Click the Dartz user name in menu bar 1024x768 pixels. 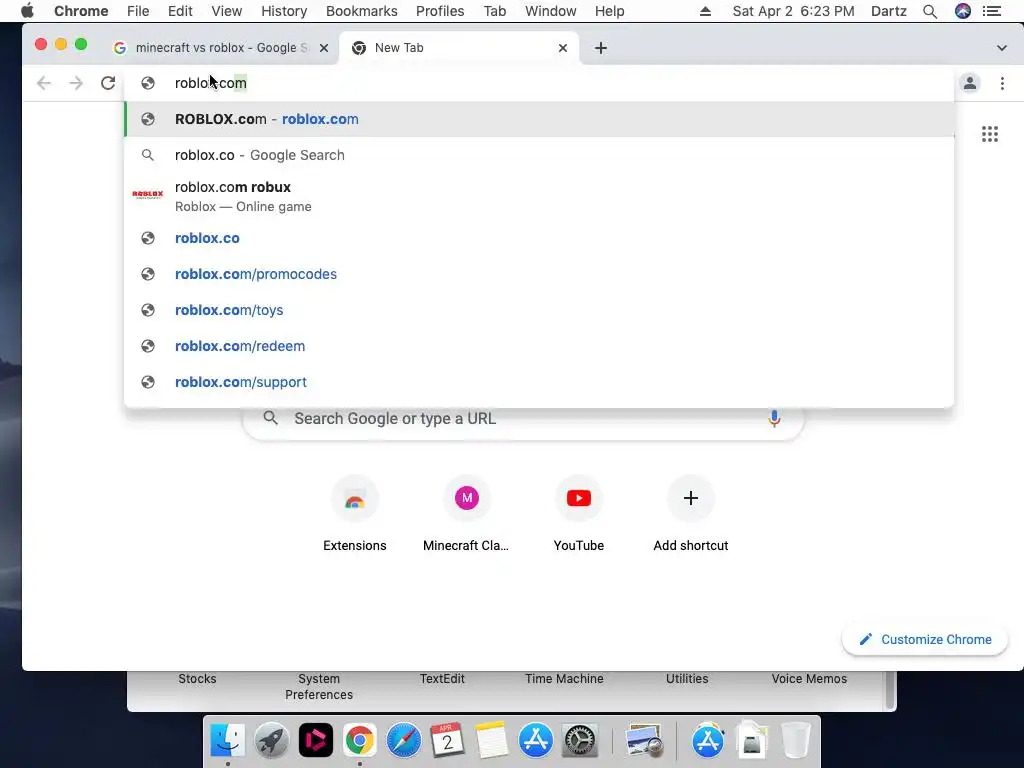(889, 11)
